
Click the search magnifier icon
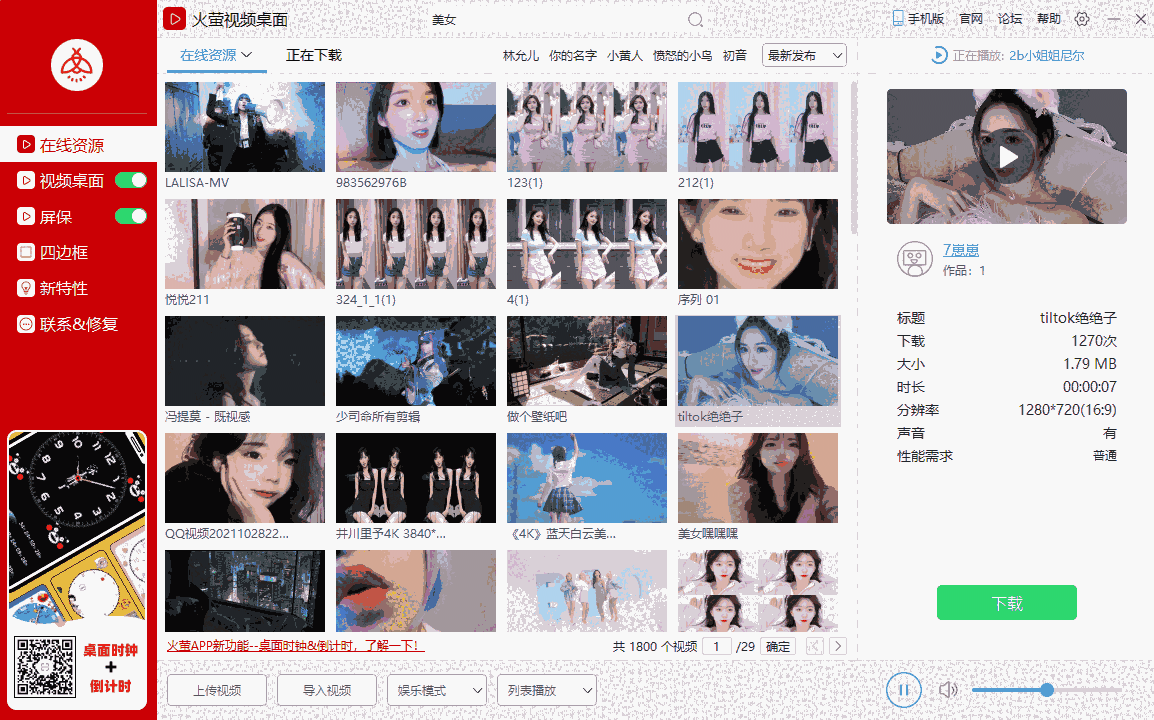[696, 19]
